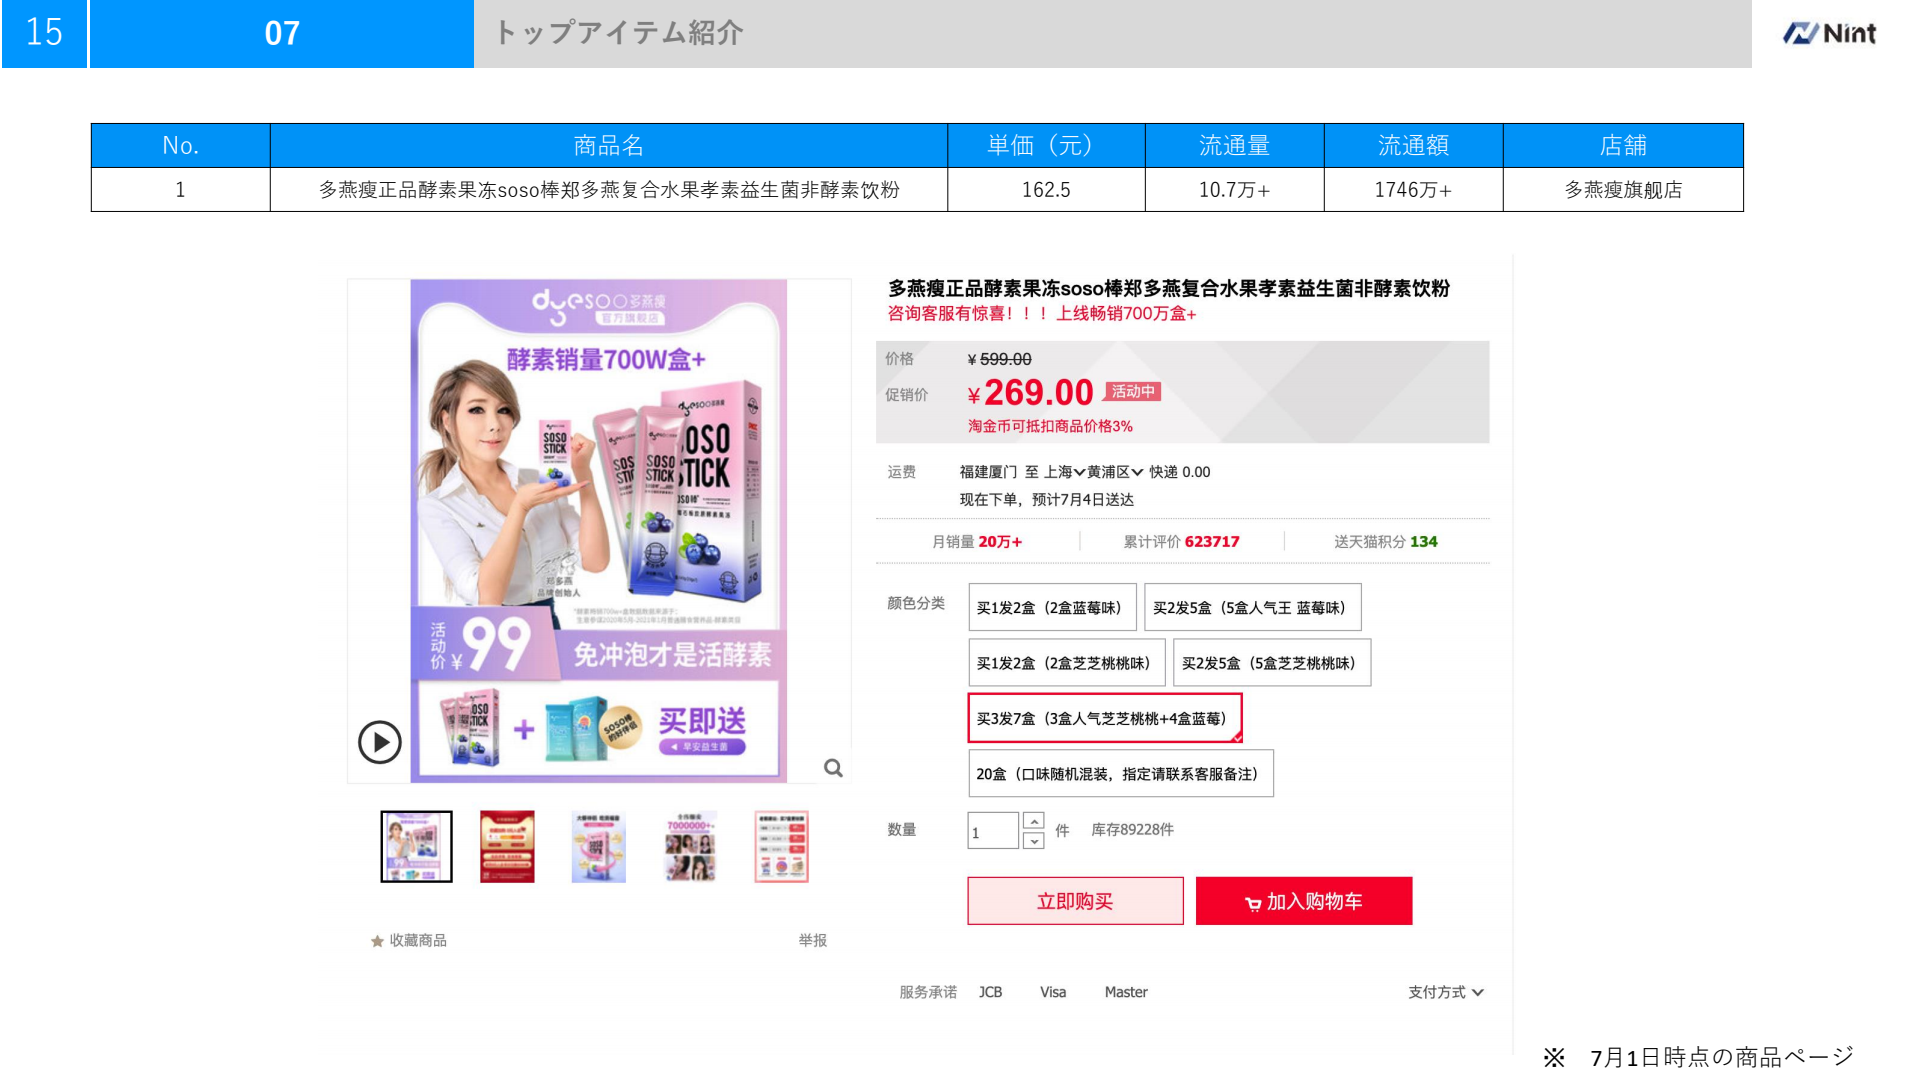
Task: Select the third product thumbnail
Action: point(598,847)
